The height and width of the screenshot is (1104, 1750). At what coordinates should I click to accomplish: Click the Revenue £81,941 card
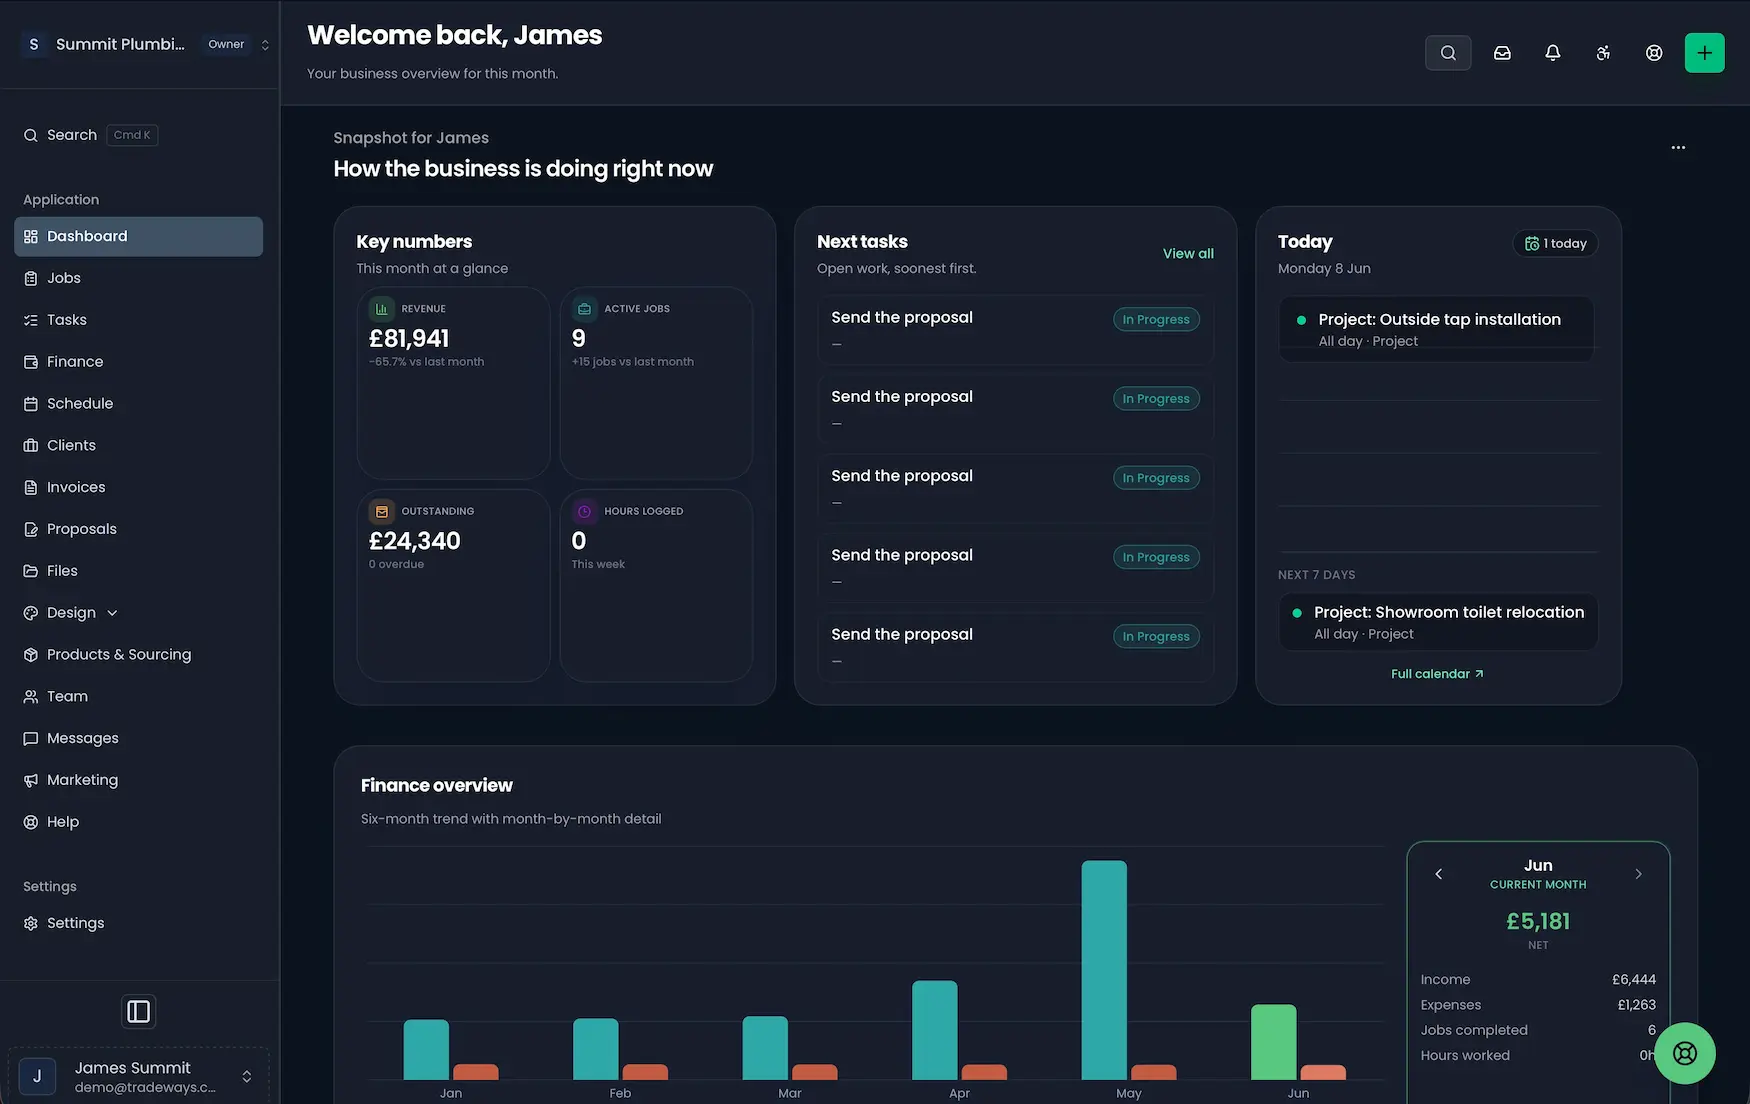(x=453, y=383)
